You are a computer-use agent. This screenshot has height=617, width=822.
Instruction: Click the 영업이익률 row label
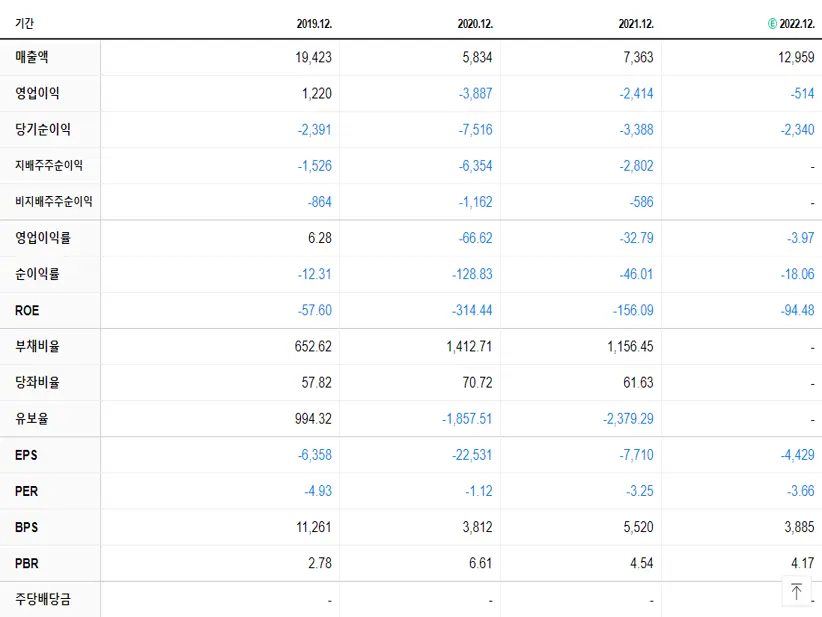(42, 237)
